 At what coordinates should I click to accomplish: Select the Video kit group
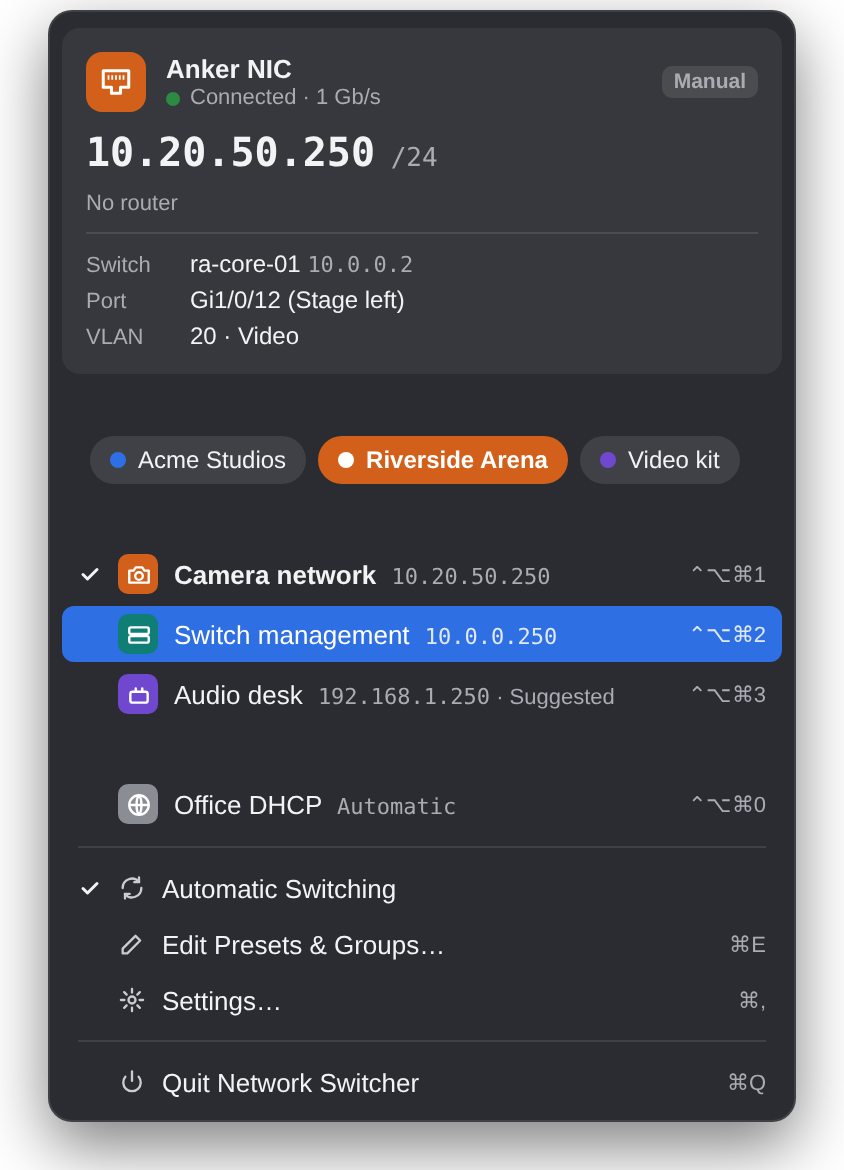point(660,460)
